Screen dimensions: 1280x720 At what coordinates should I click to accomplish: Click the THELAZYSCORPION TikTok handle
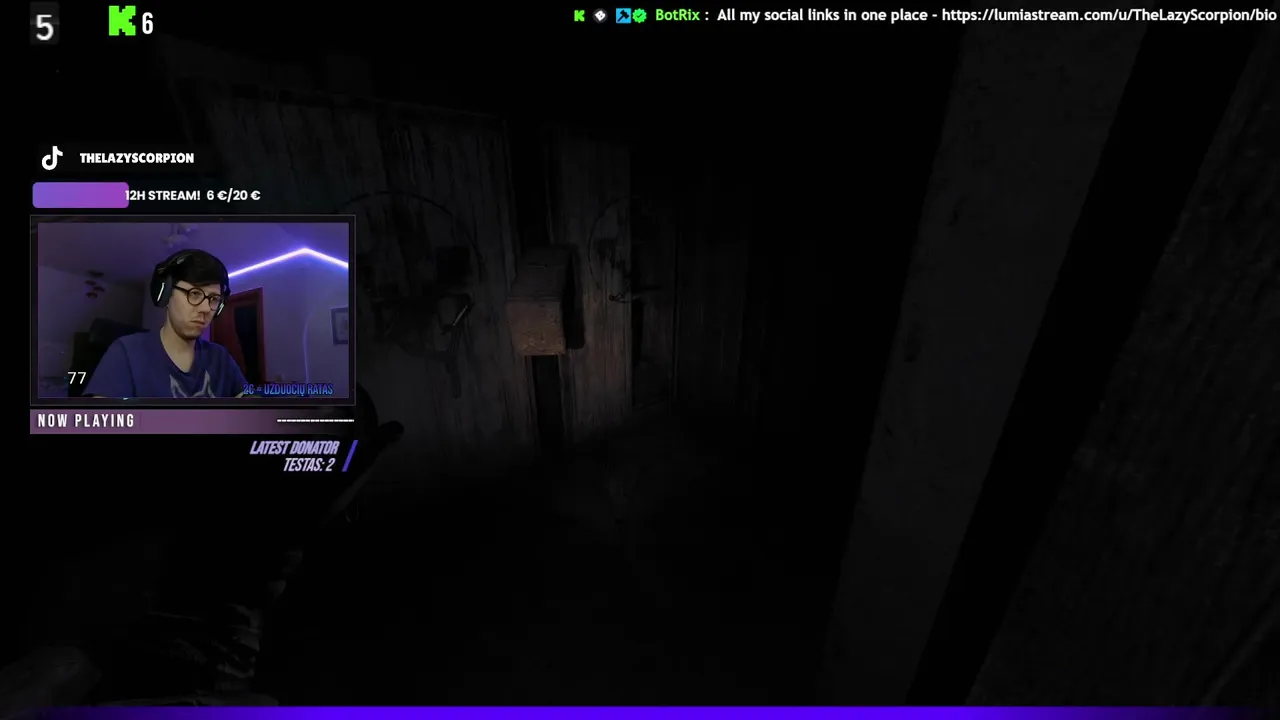coord(137,158)
